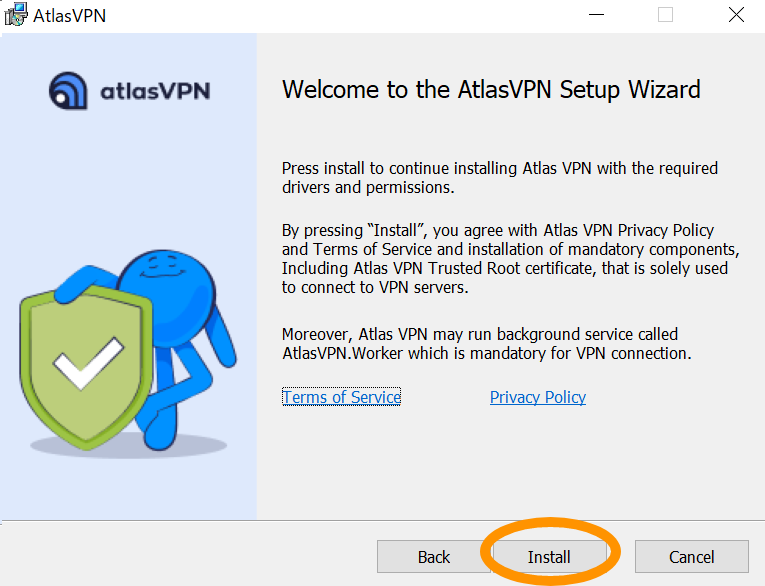Click the text 'Press install to continue installing'

[x=399, y=168]
